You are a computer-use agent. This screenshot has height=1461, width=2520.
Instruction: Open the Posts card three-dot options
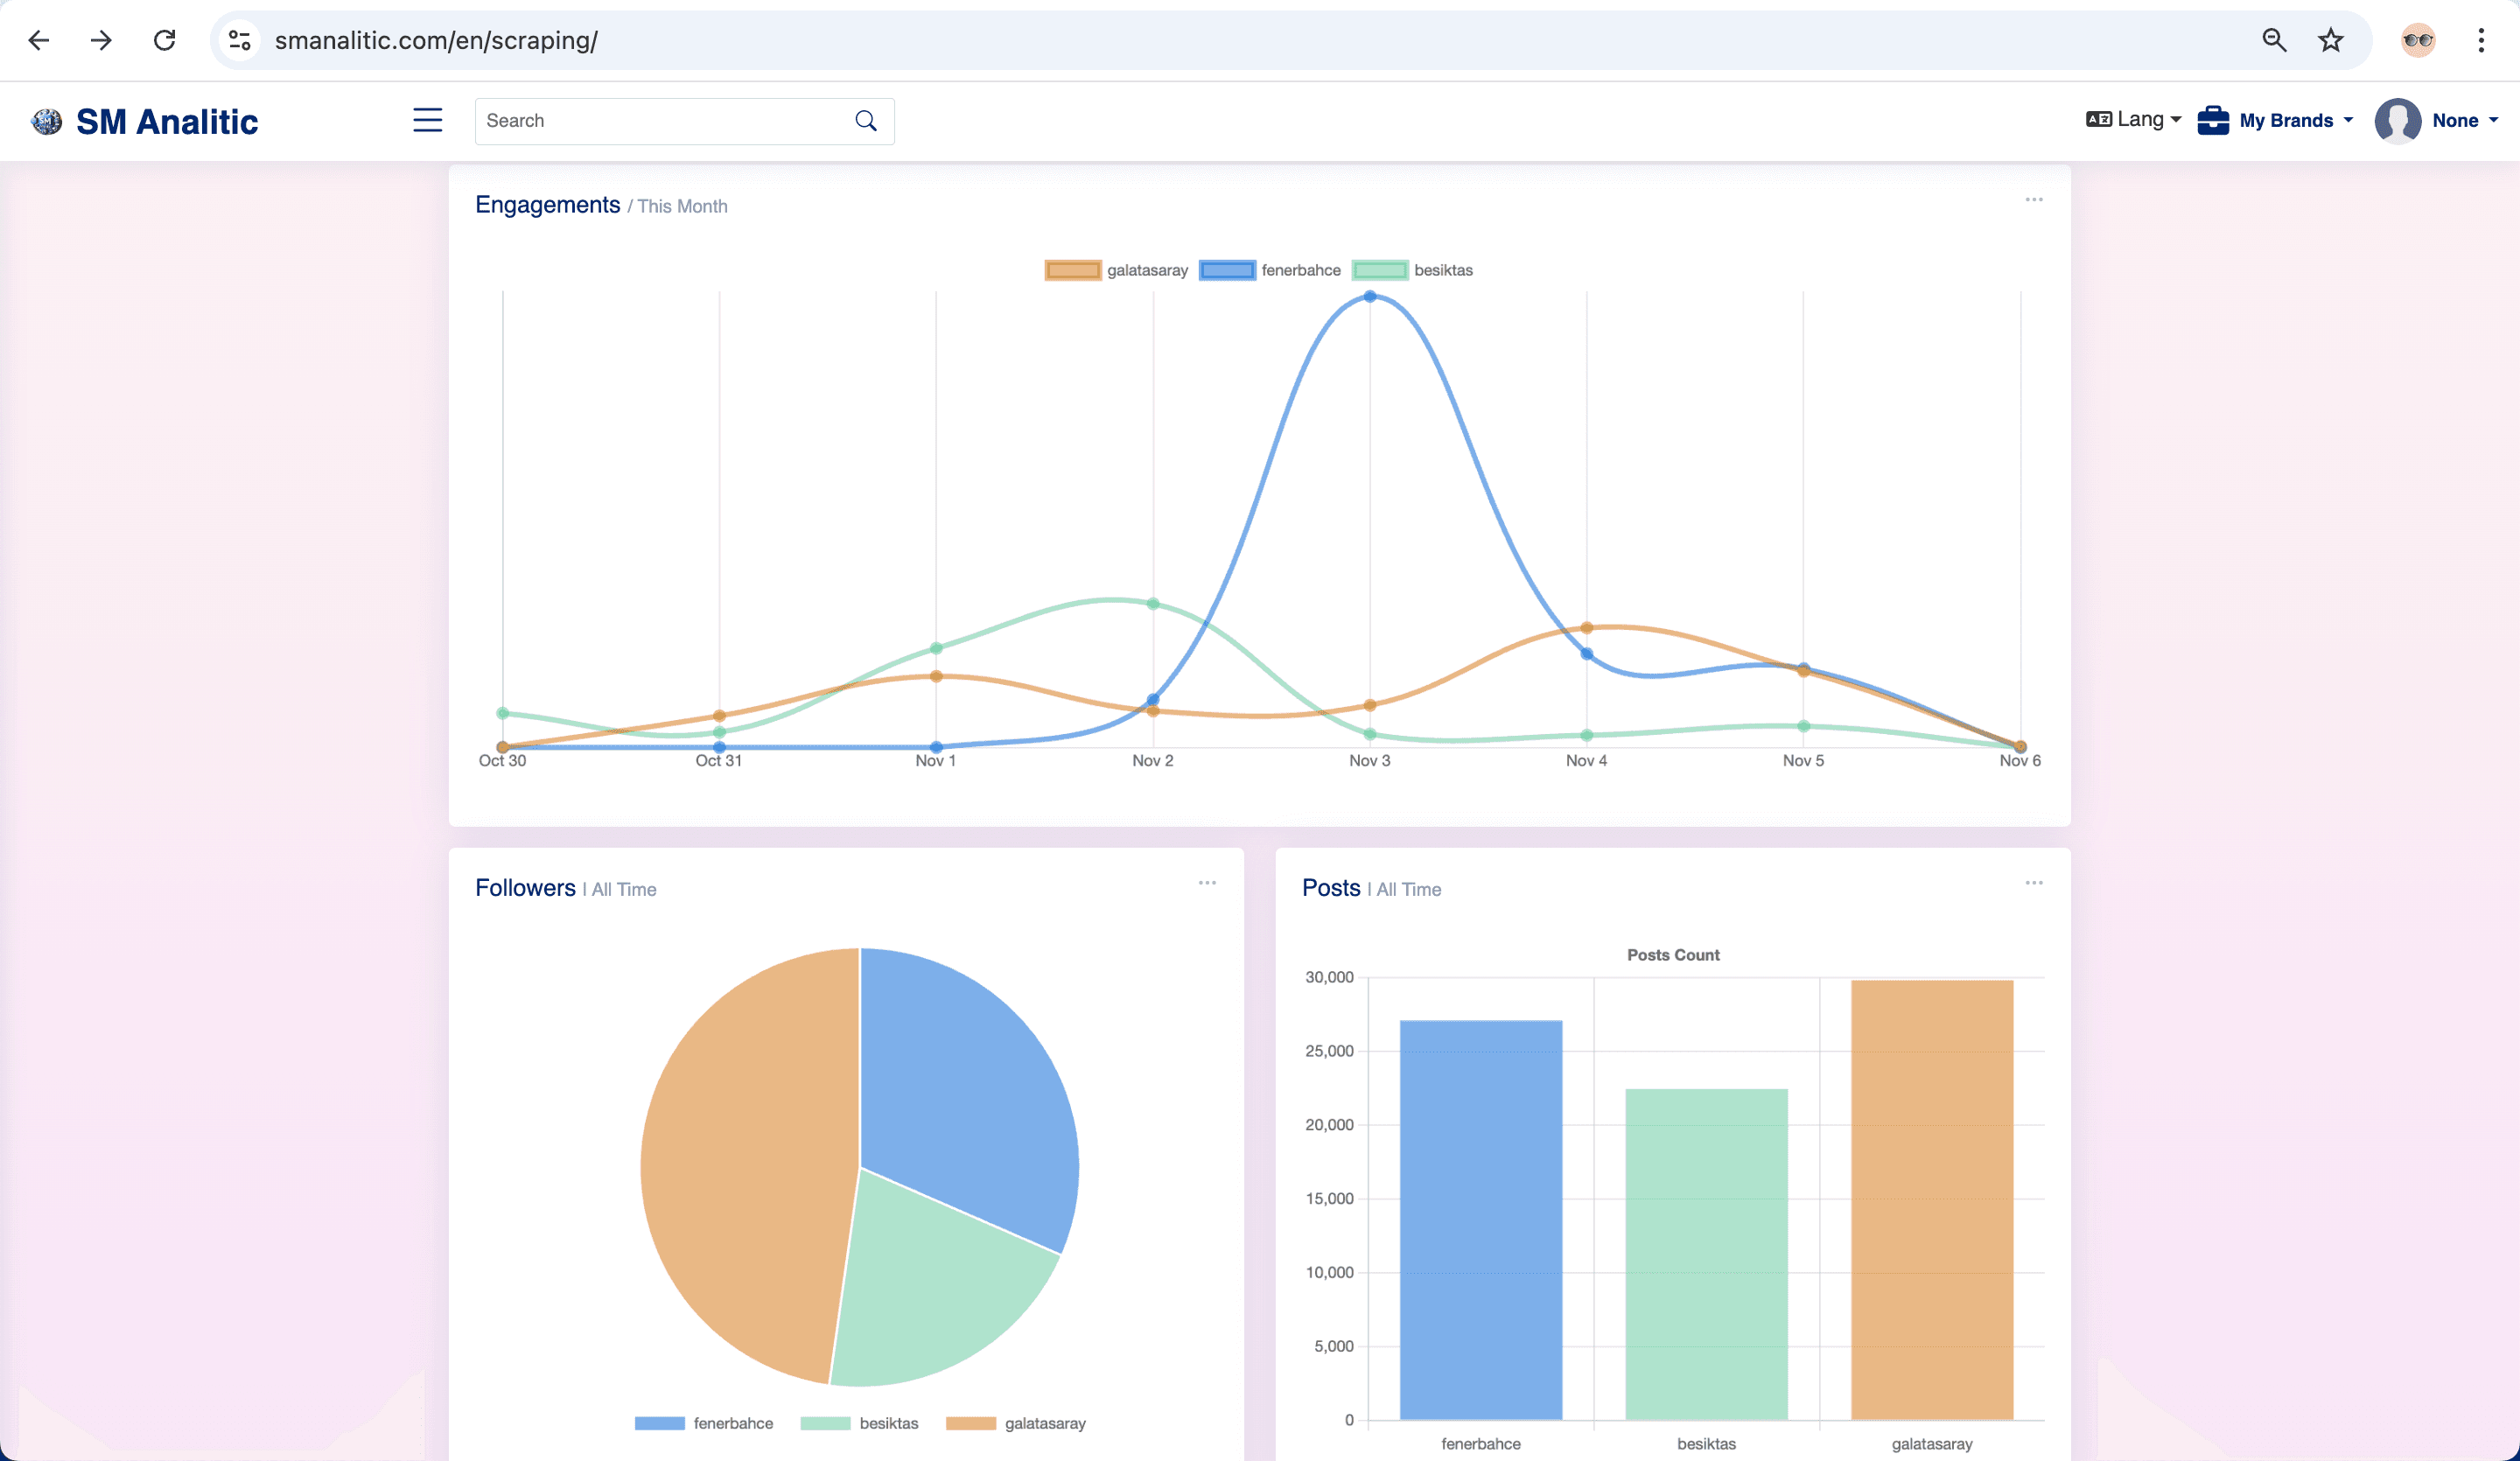(2034, 883)
